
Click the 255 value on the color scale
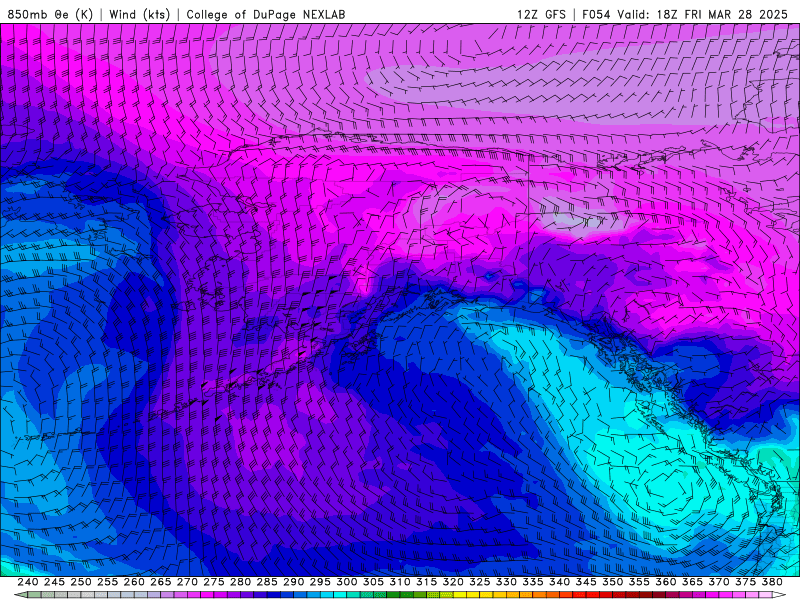[x=107, y=582]
